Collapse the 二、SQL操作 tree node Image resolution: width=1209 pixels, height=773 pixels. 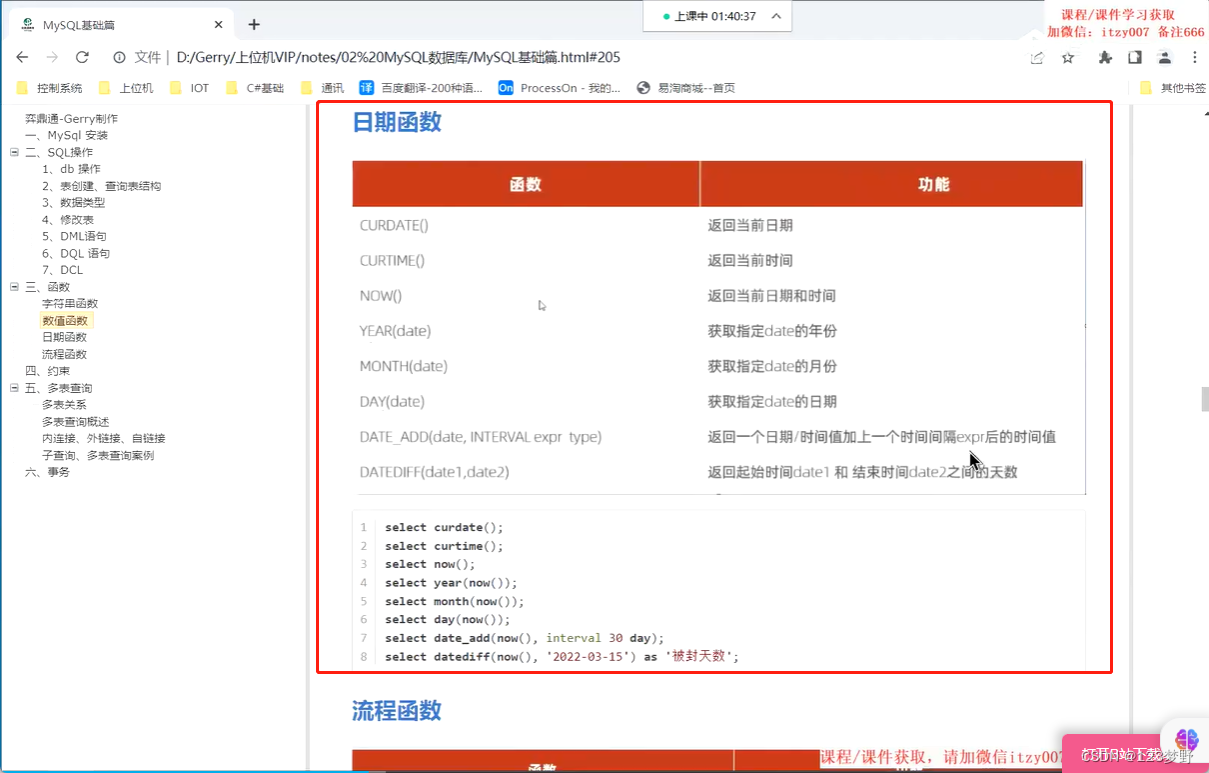pos(14,152)
